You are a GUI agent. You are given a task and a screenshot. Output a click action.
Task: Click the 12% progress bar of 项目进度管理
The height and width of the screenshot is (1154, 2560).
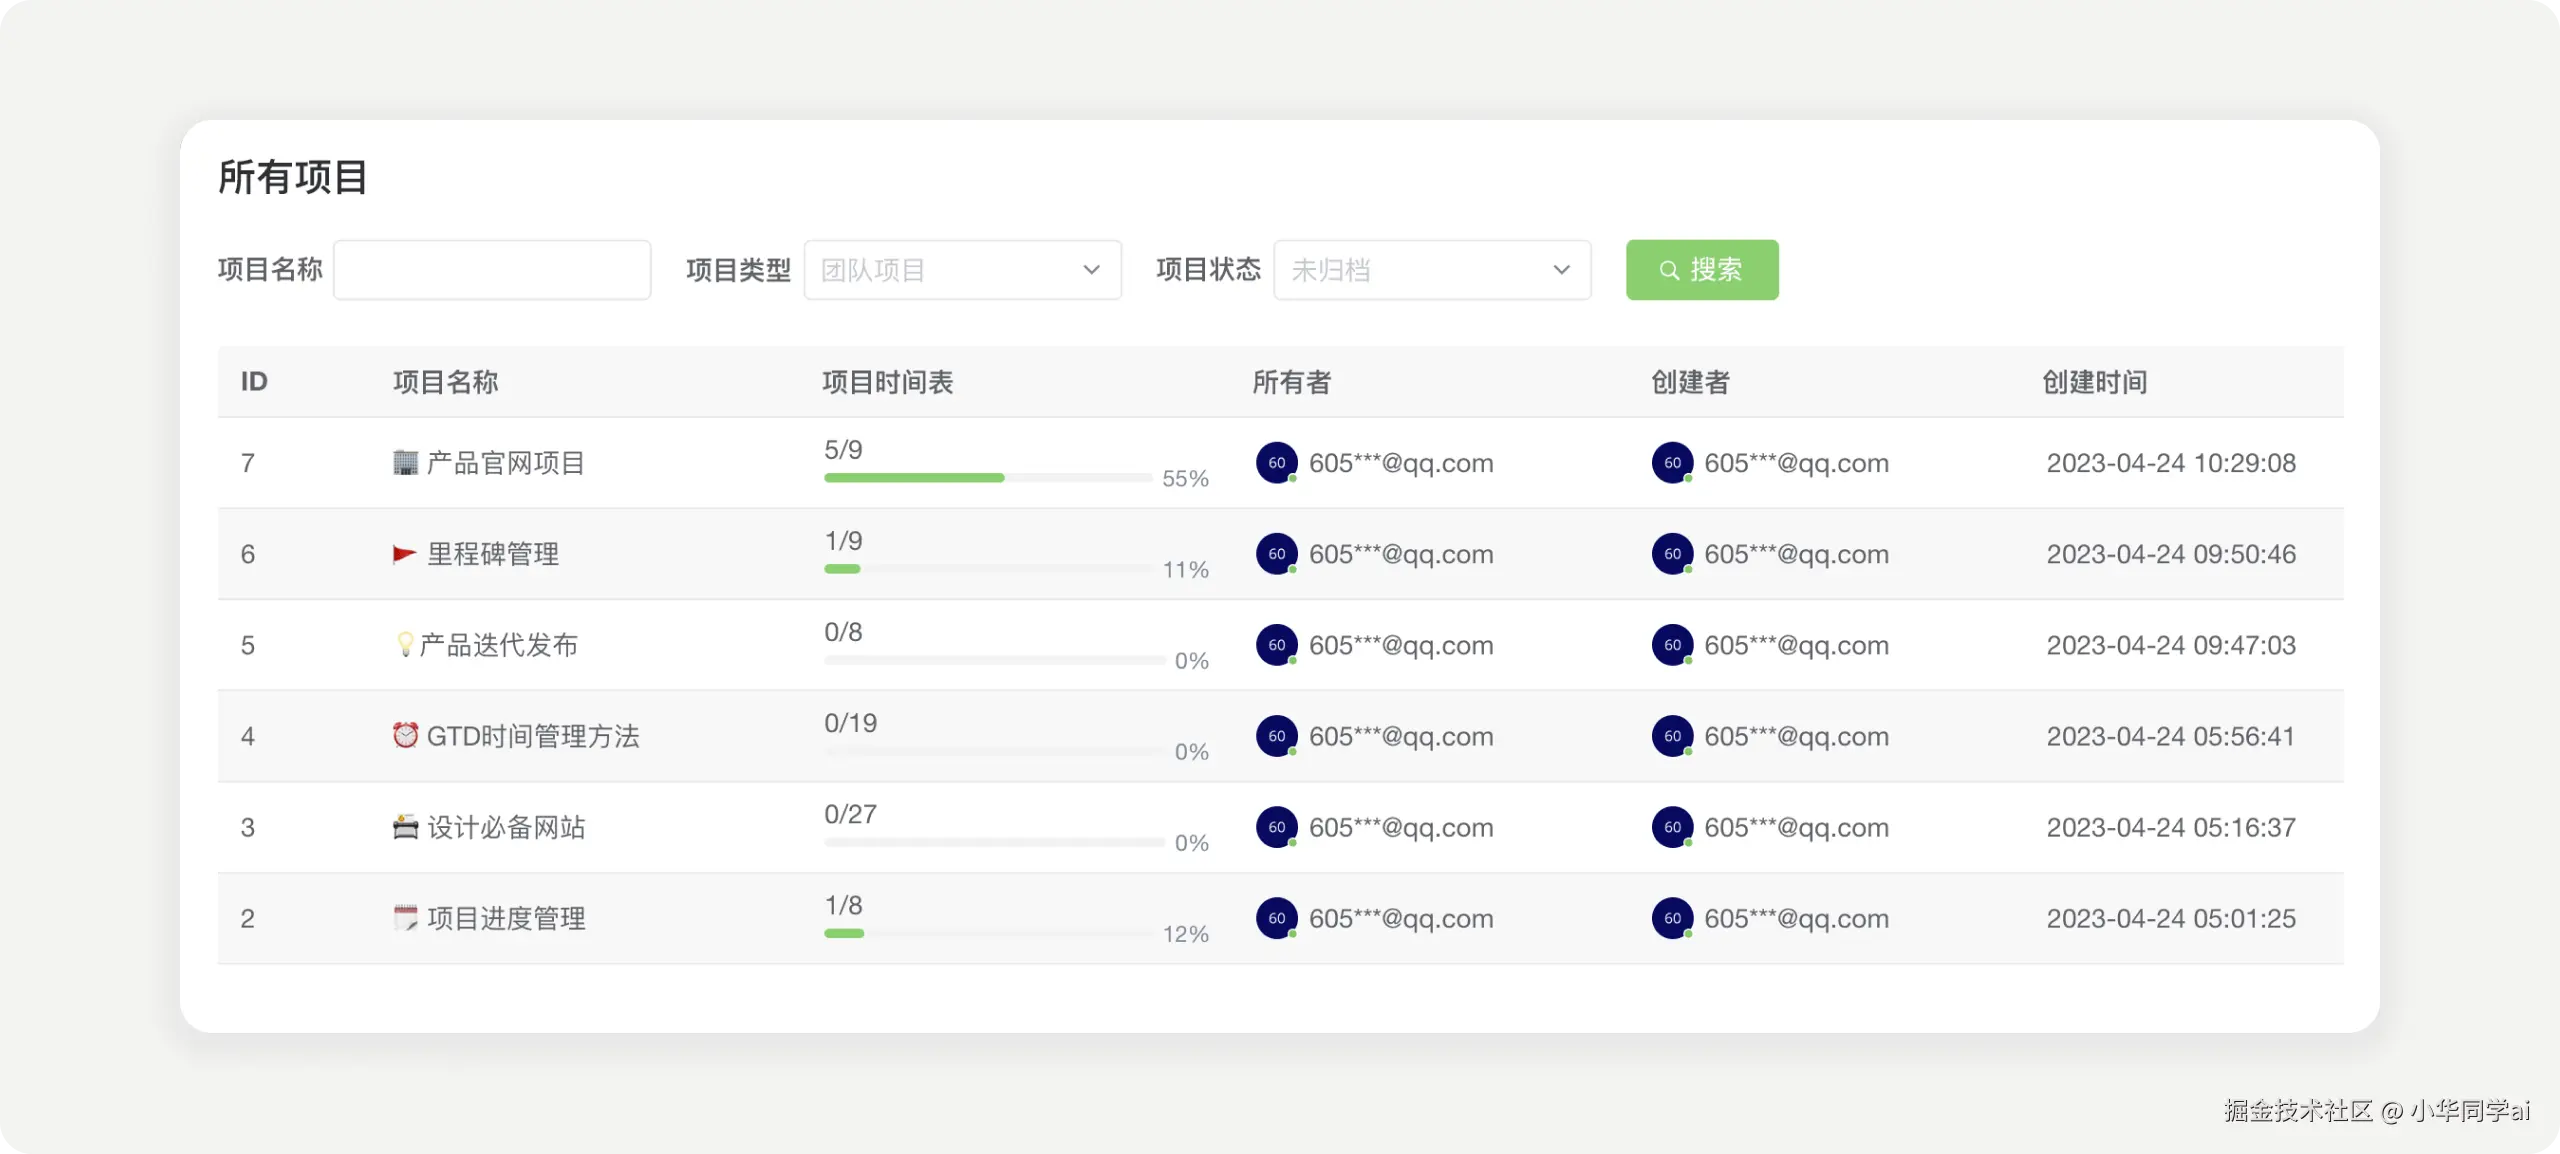click(987, 933)
